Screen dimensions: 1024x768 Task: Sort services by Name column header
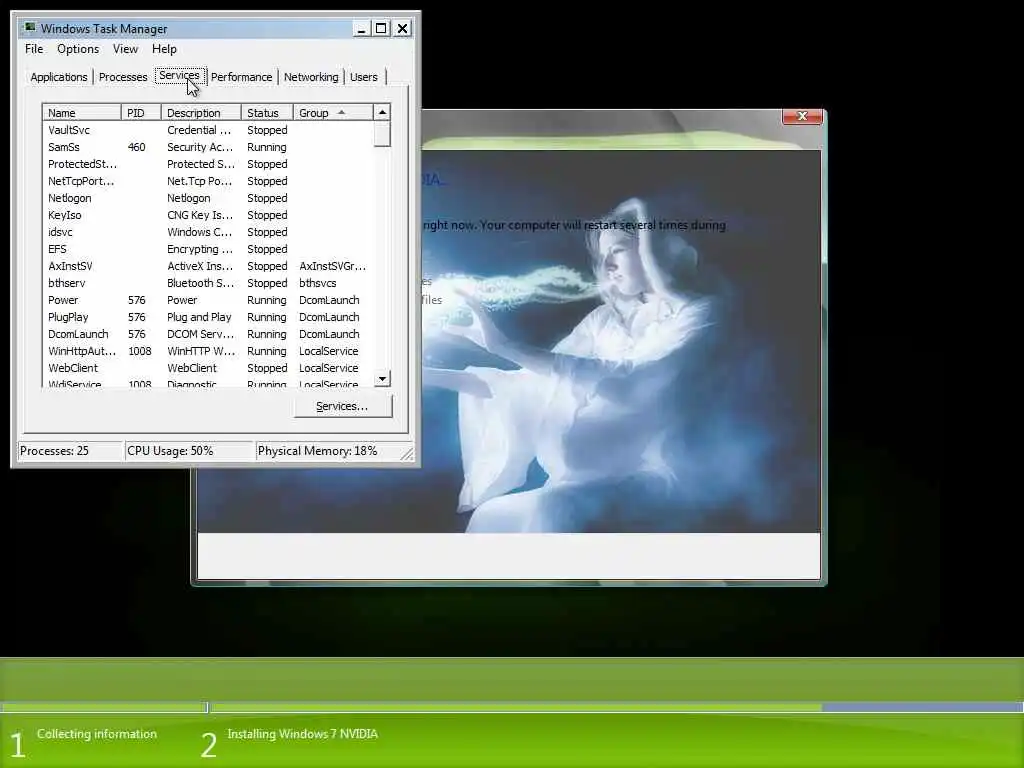click(x=82, y=112)
